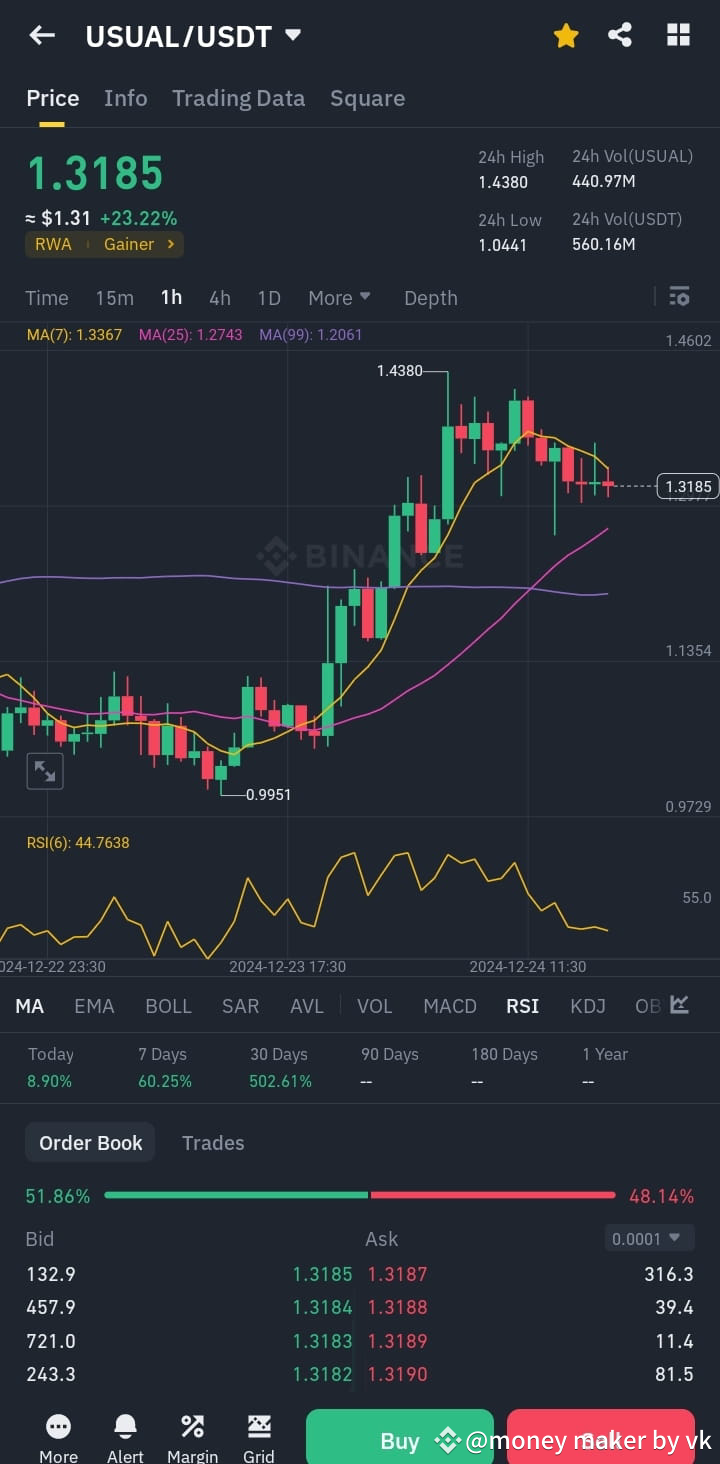
Task: Select the 15m chart interval
Action: pos(114,298)
